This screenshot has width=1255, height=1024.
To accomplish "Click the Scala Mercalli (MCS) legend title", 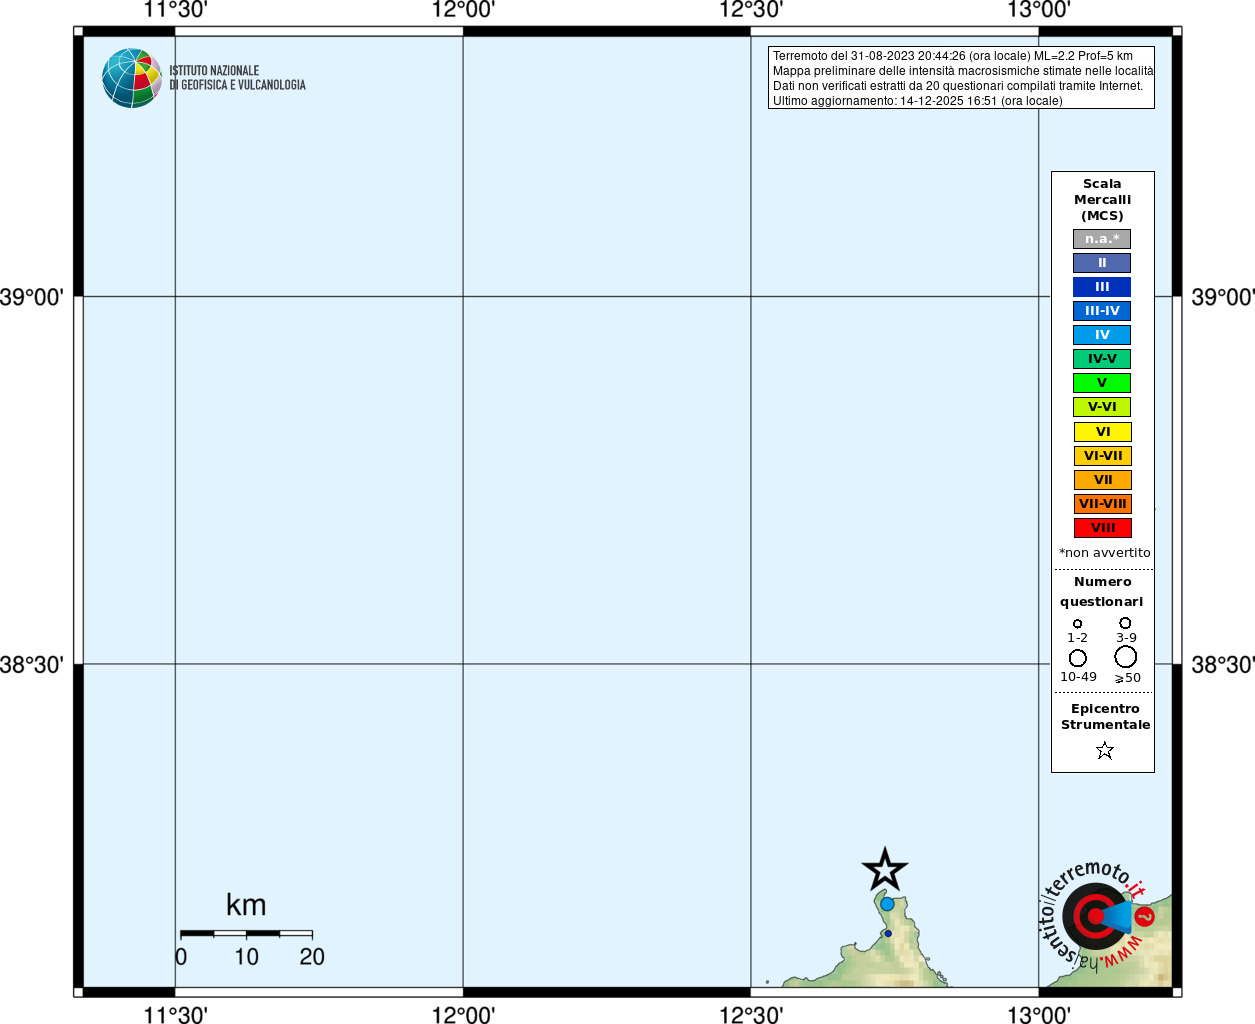I will coord(1102,200).
